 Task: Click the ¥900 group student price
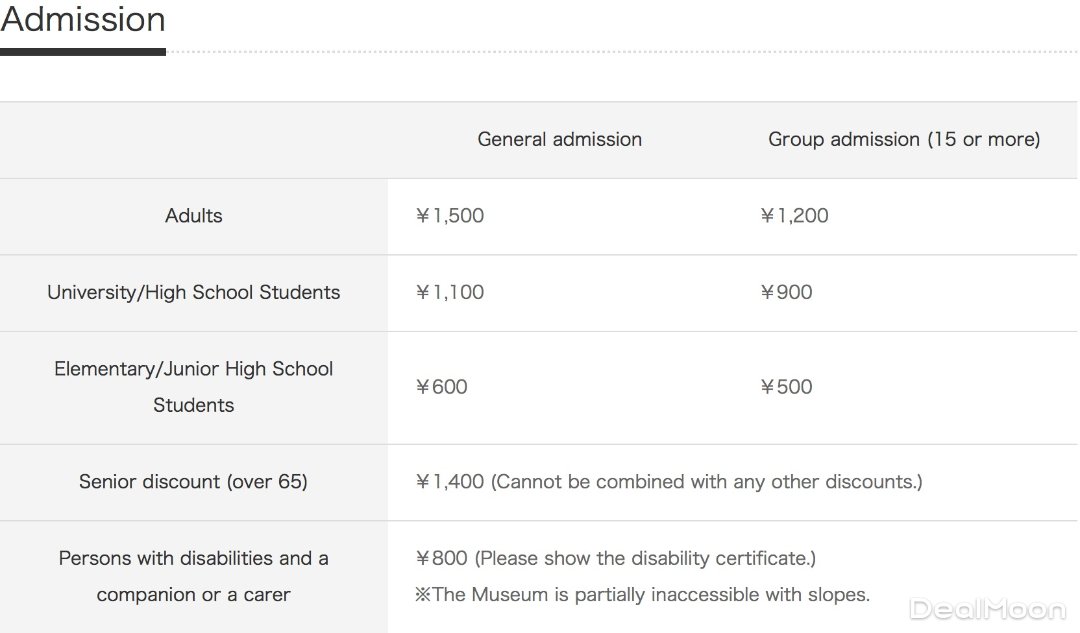(x=786, y=293)
